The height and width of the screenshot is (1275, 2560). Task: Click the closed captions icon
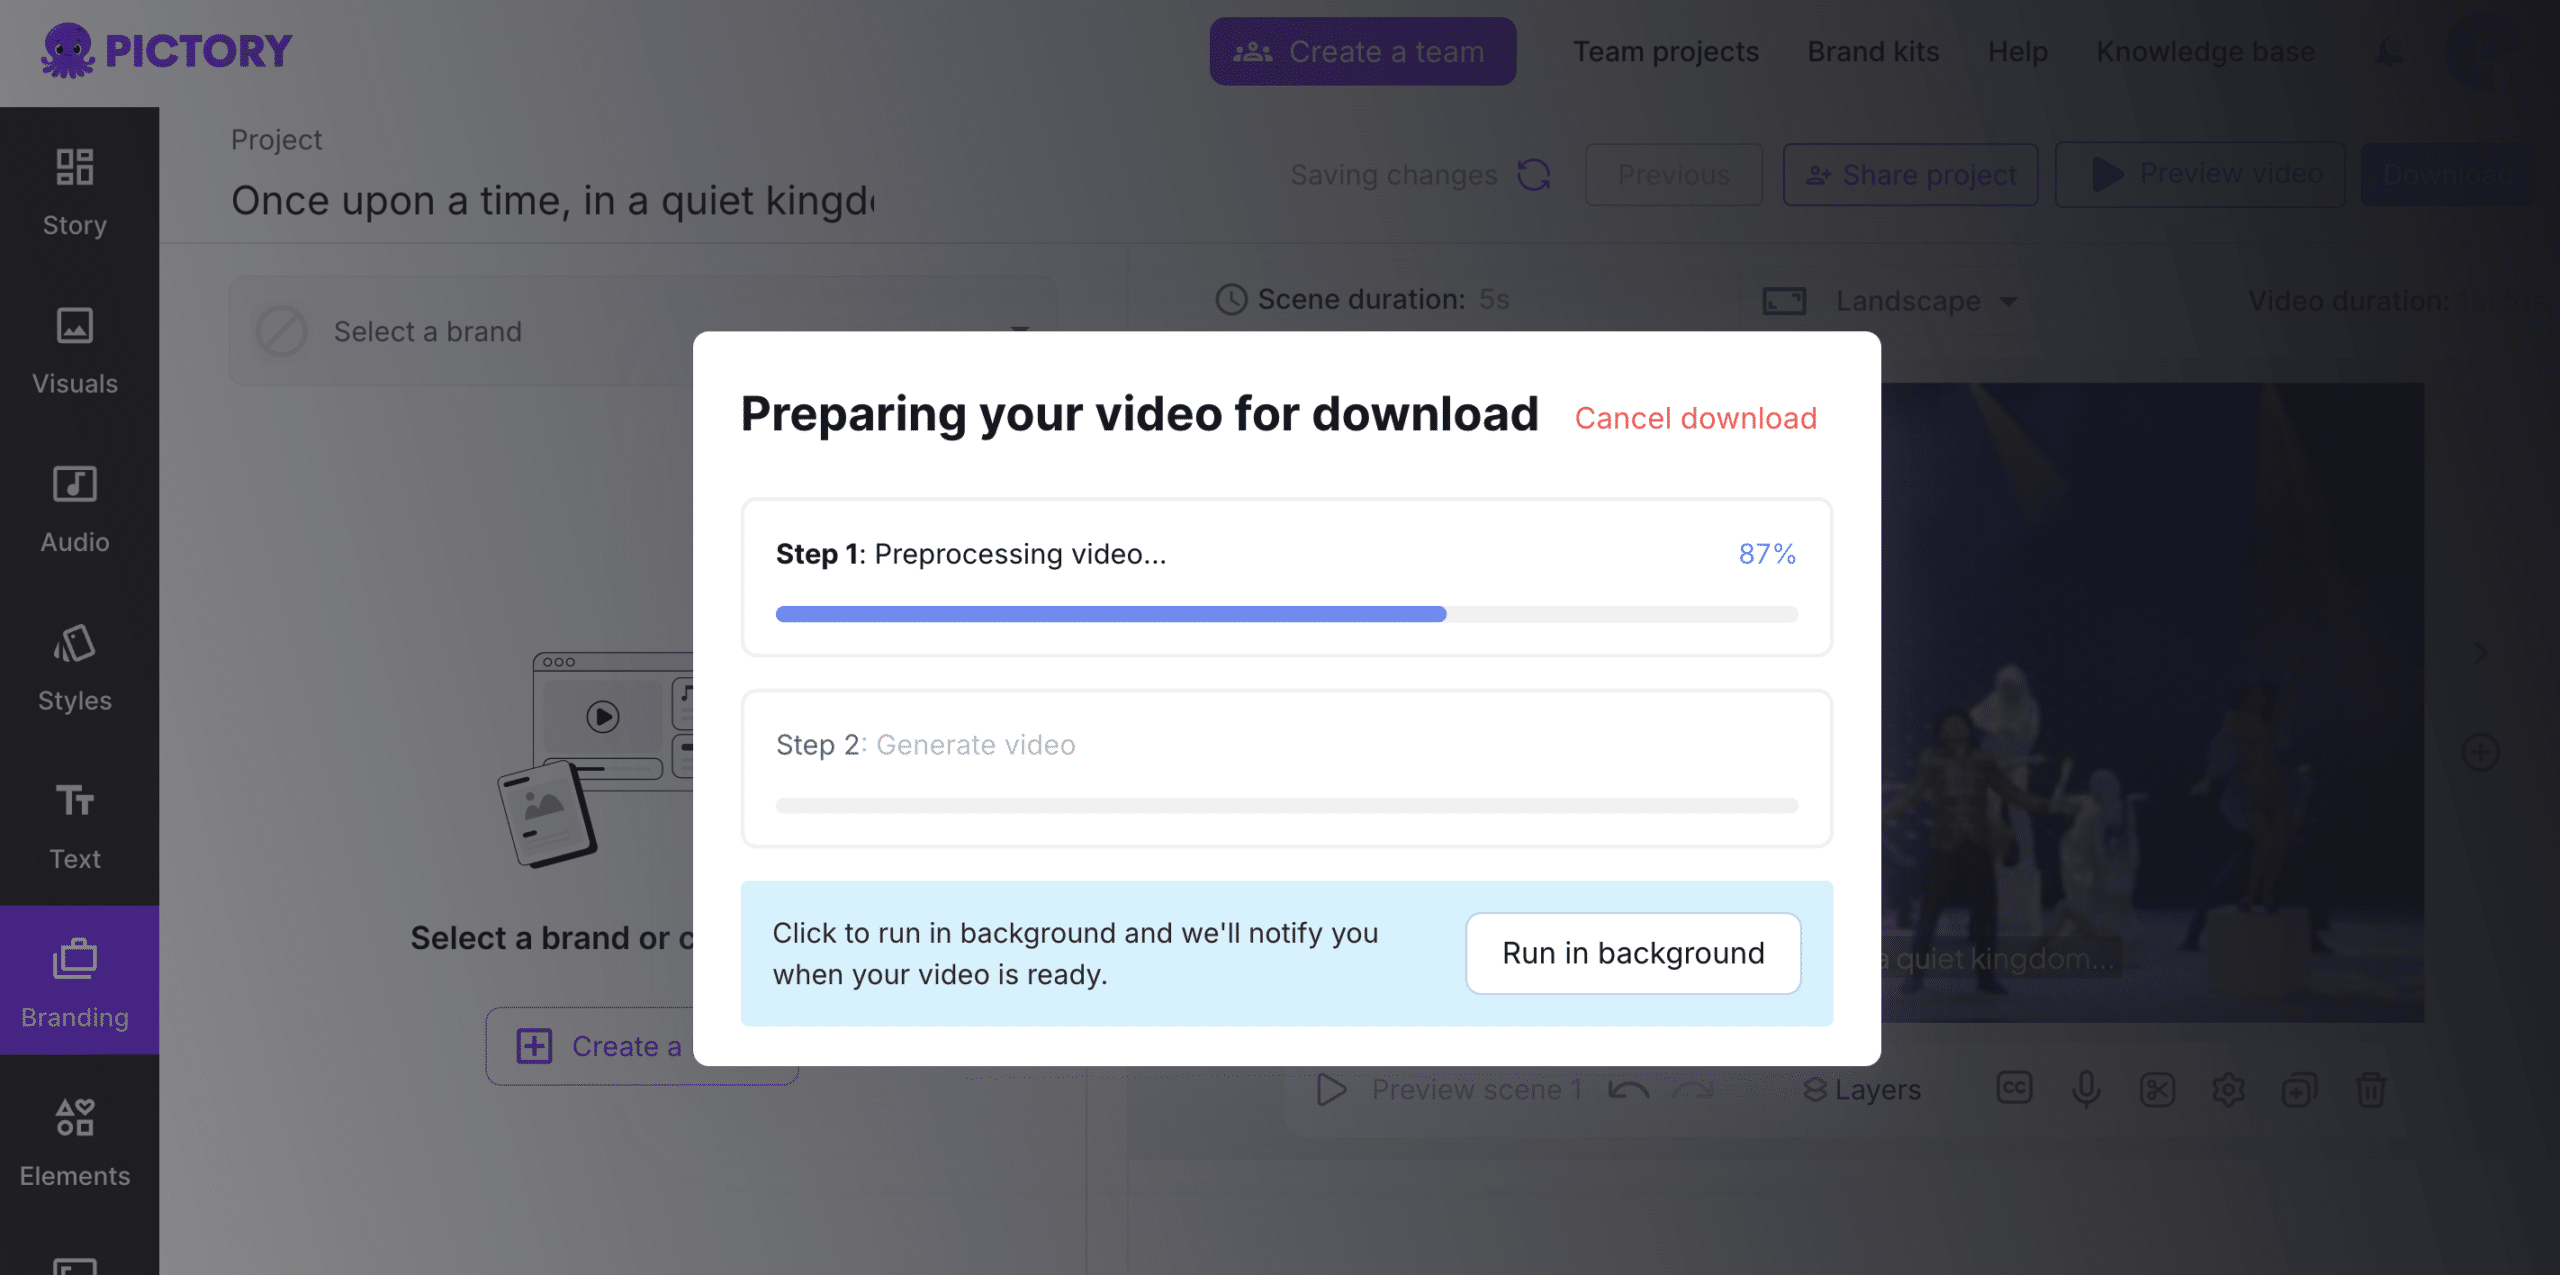tap(2014, 1089)
